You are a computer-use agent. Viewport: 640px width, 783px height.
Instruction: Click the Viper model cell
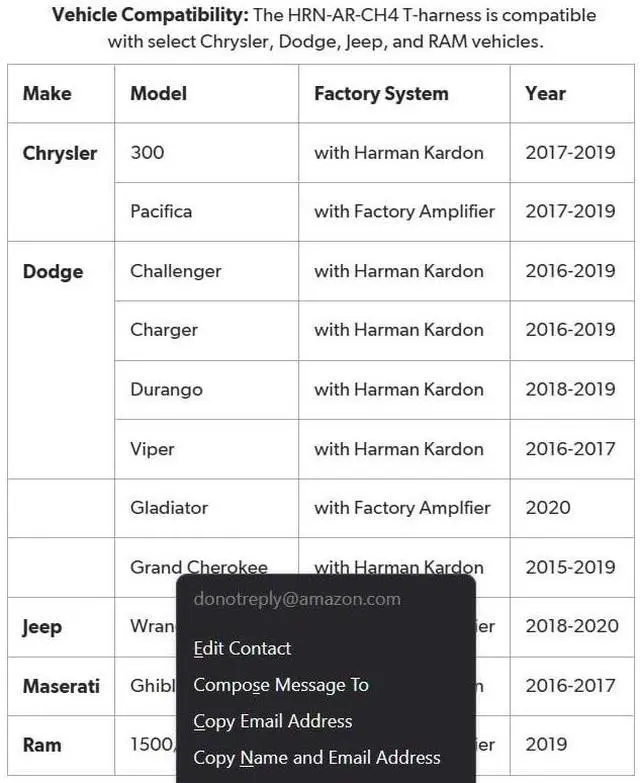point(152,449)
